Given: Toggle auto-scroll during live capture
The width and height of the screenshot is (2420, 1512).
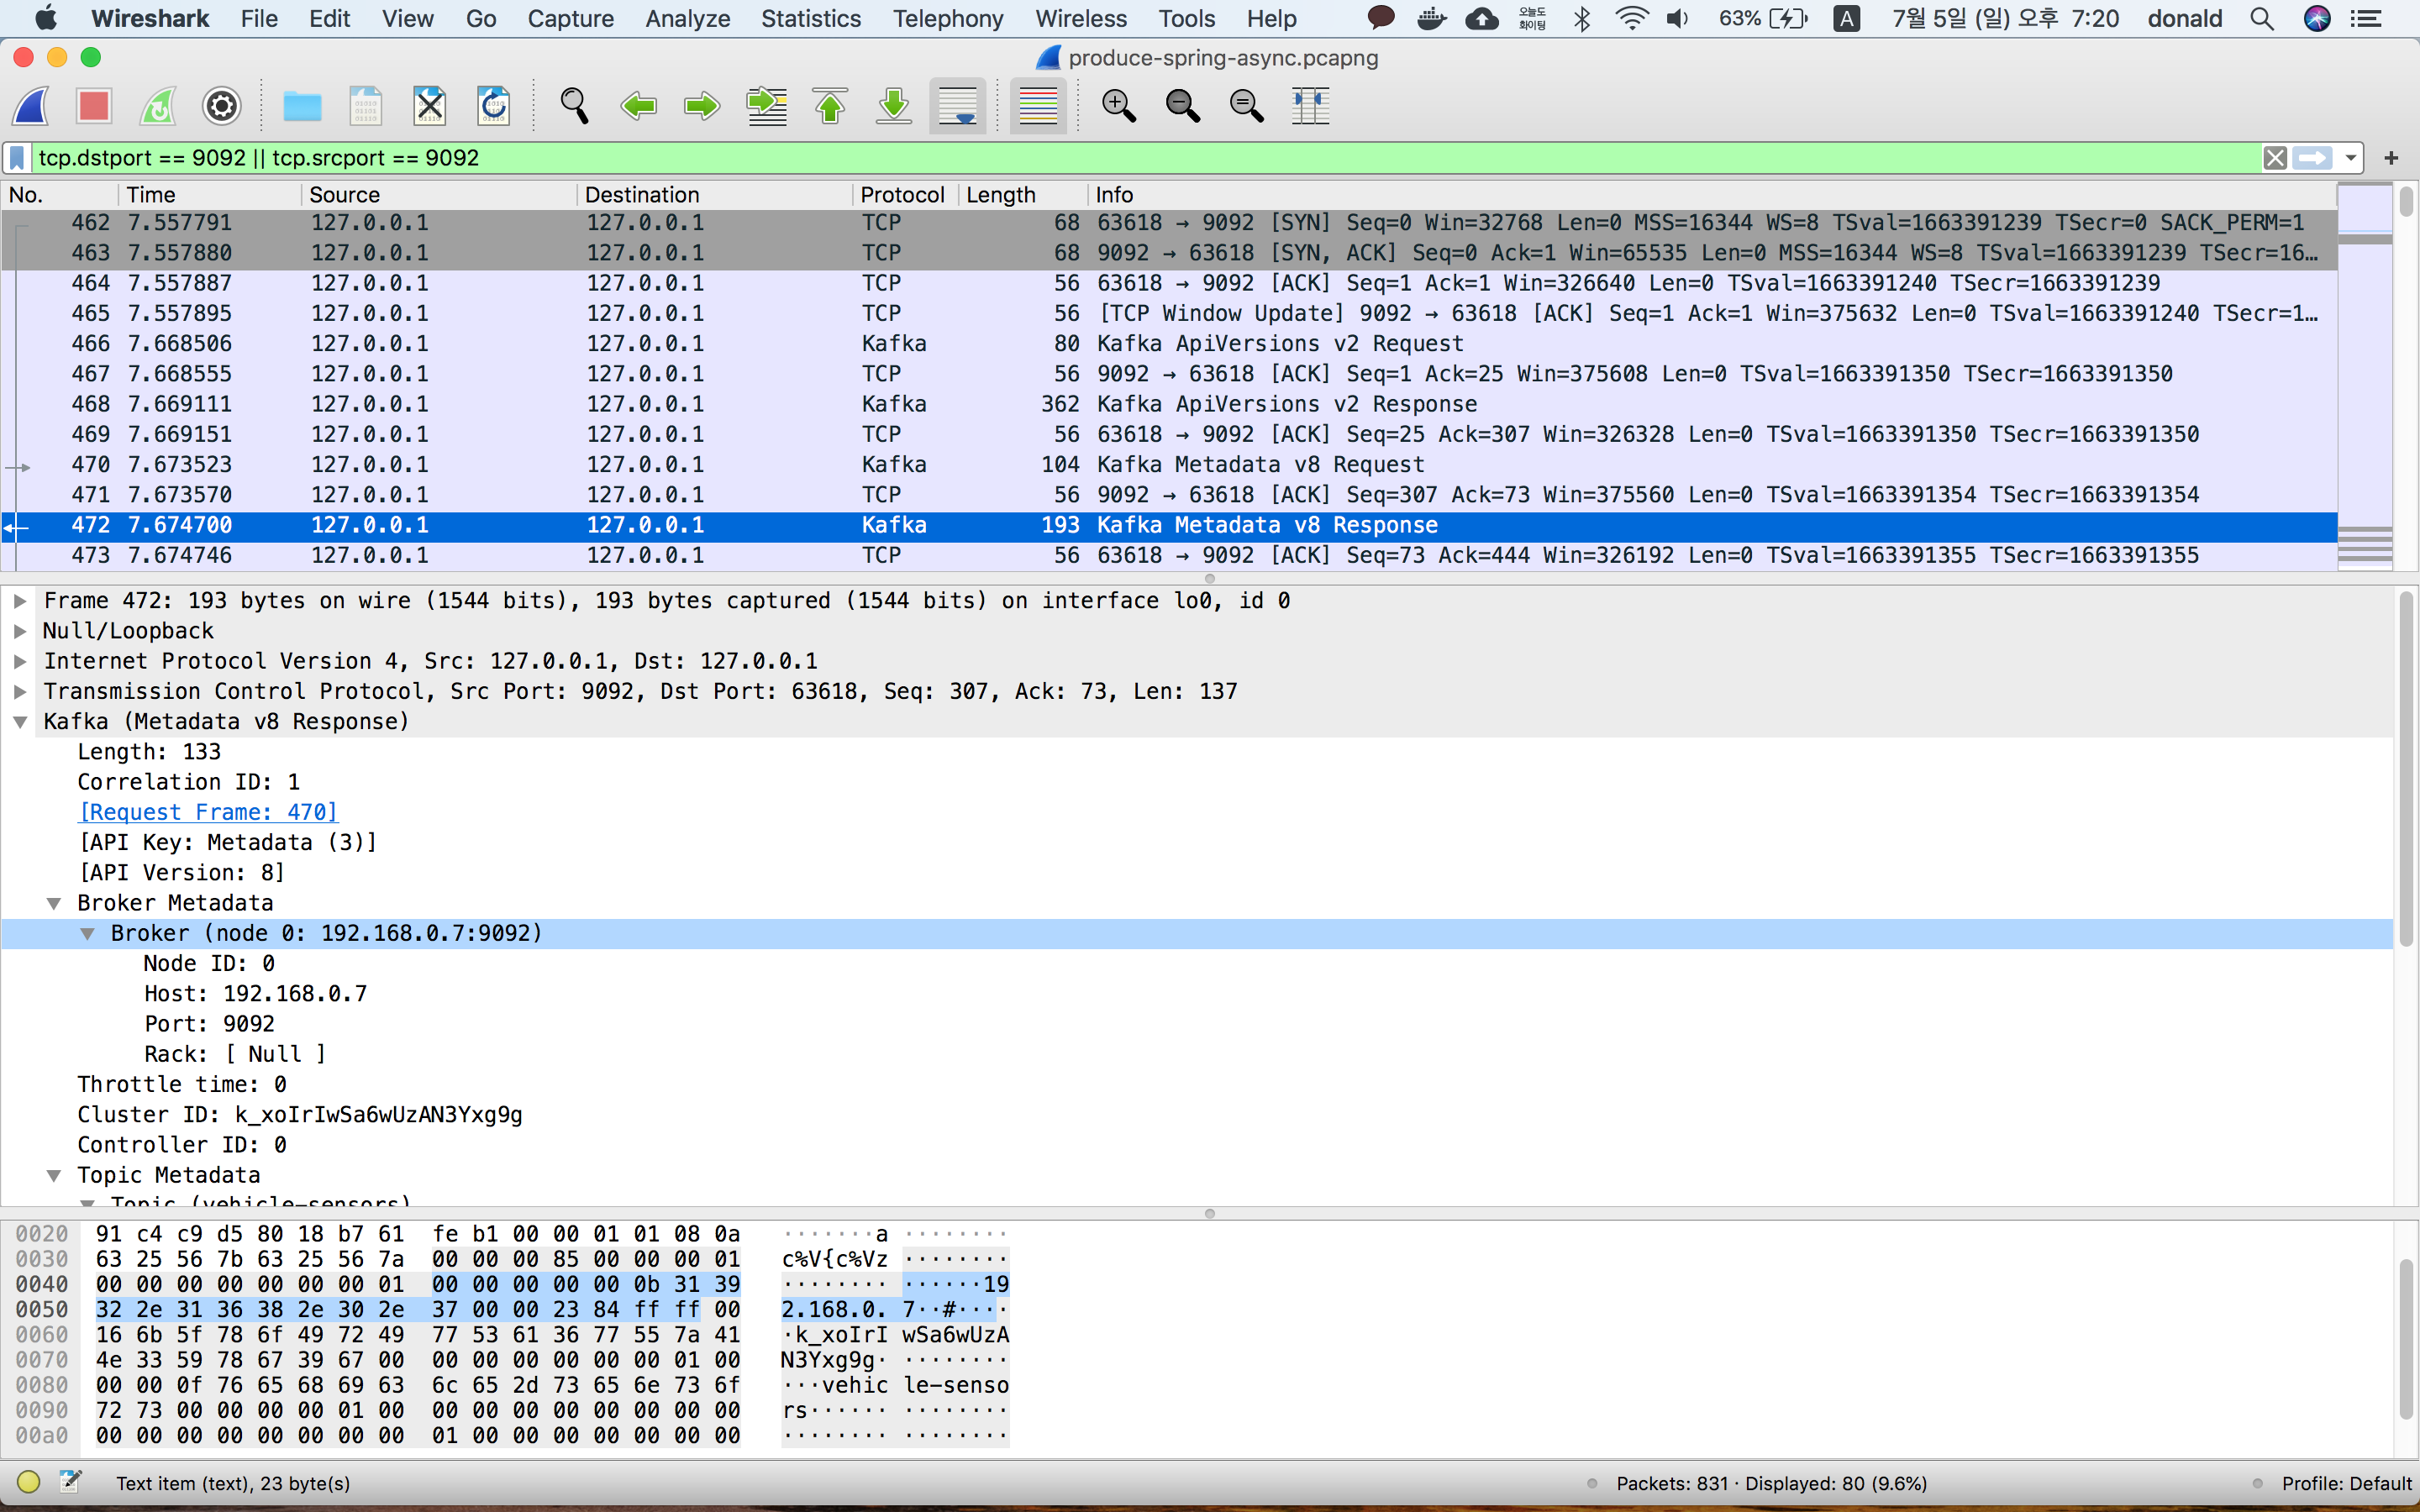Looking at the screenshot, I should [958, 106].
